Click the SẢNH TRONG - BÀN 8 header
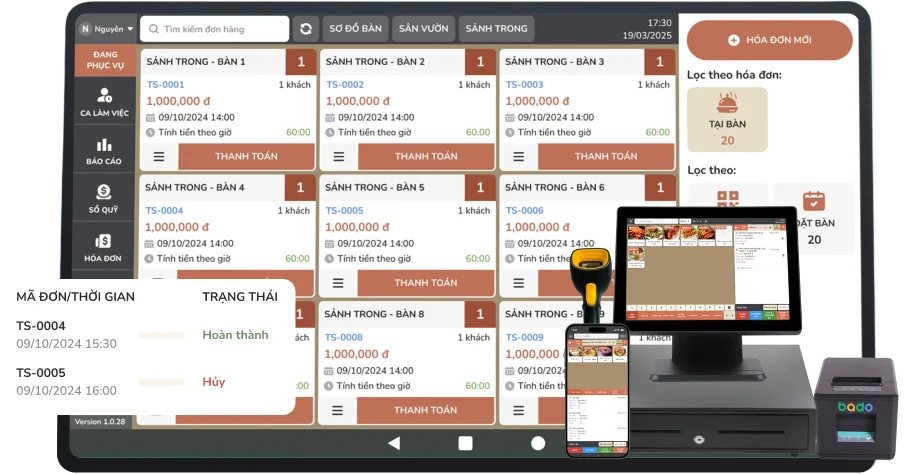Viewport: 905px width, 474px height. point(374,314)
